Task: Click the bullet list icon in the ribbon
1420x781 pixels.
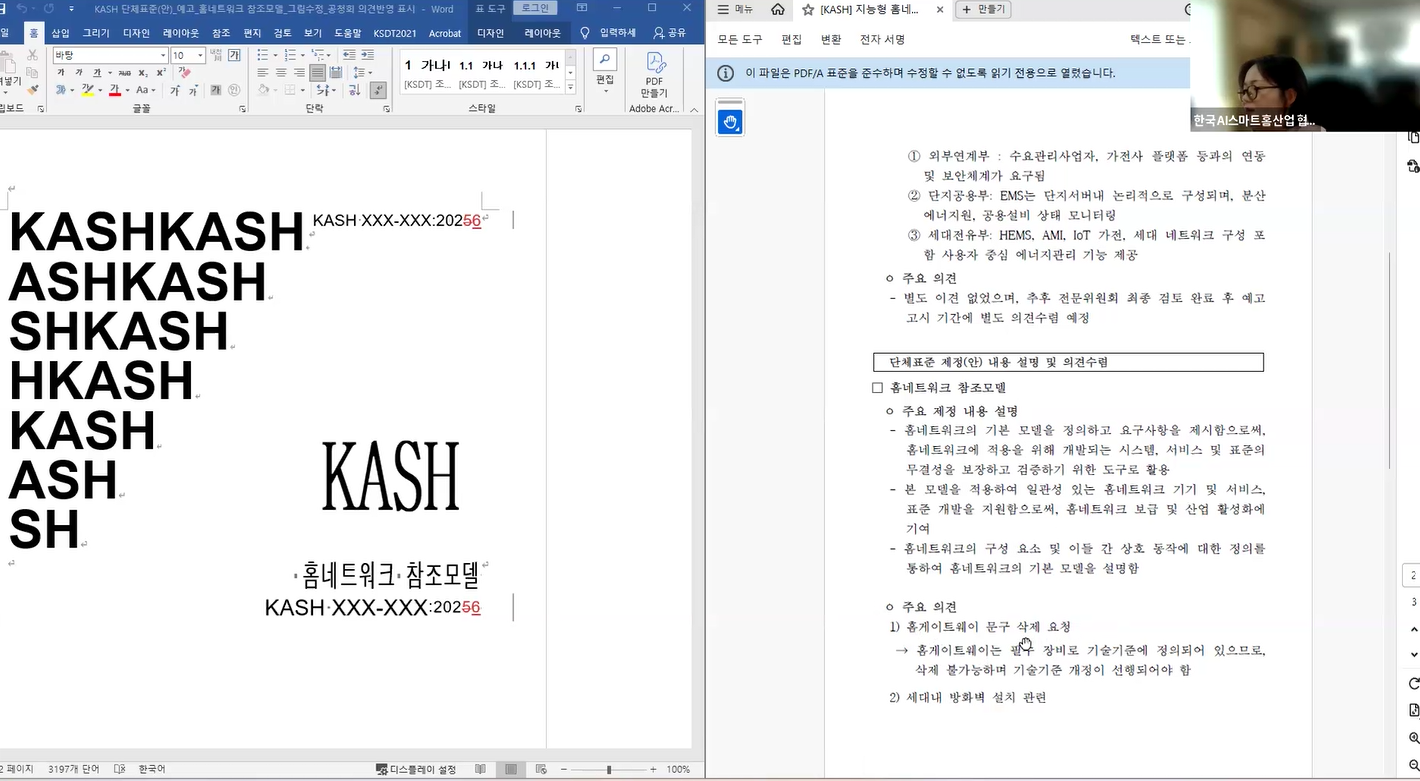Action: [x=263, y=55]
